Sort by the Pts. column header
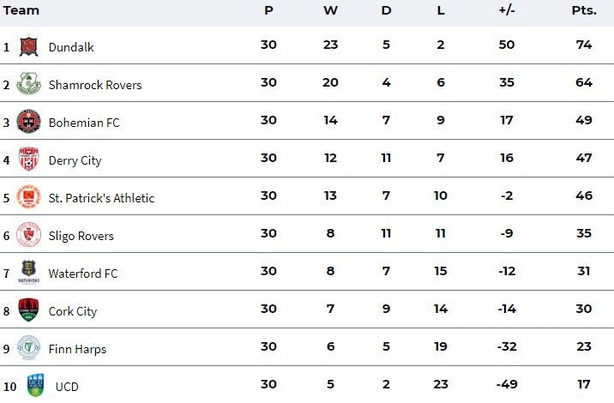The image size is (614, 403). point(584,10)
